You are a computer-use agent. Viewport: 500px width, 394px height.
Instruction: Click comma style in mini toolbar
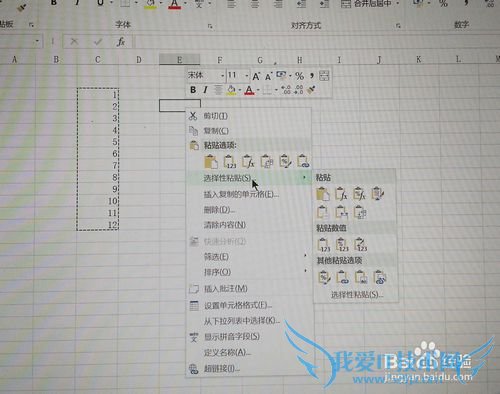click(x=312, y=76)
